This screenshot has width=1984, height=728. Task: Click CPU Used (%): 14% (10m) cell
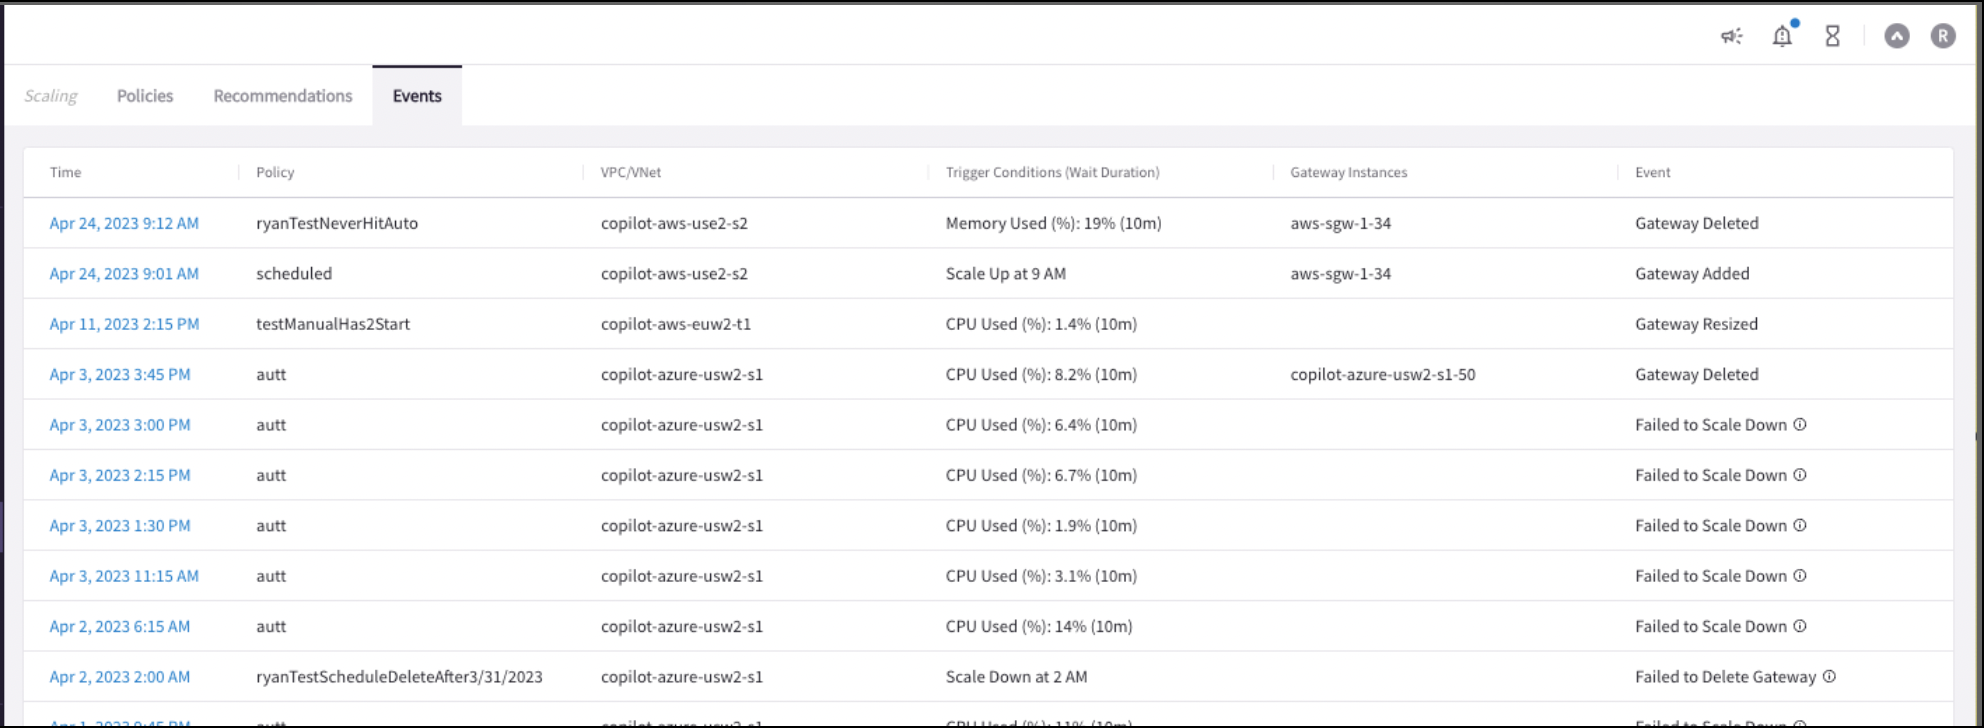coord(1039,626)
